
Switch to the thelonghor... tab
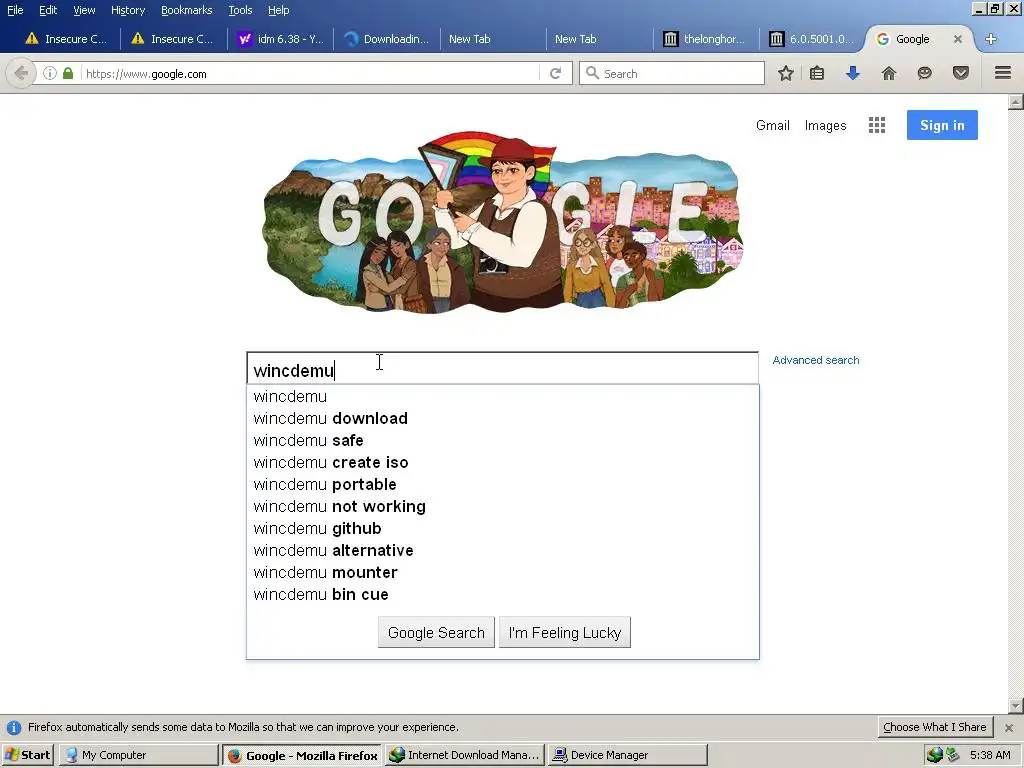[705, 39]
